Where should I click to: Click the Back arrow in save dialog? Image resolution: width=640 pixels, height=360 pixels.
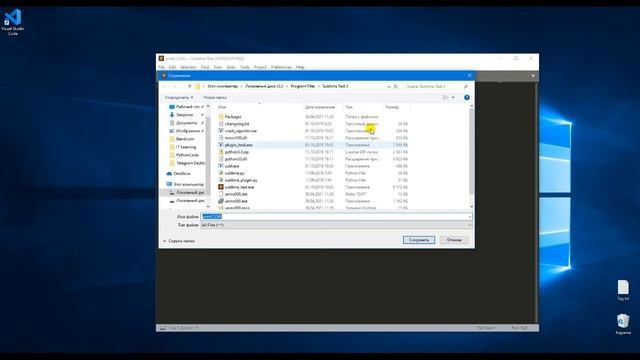[165, 86]
